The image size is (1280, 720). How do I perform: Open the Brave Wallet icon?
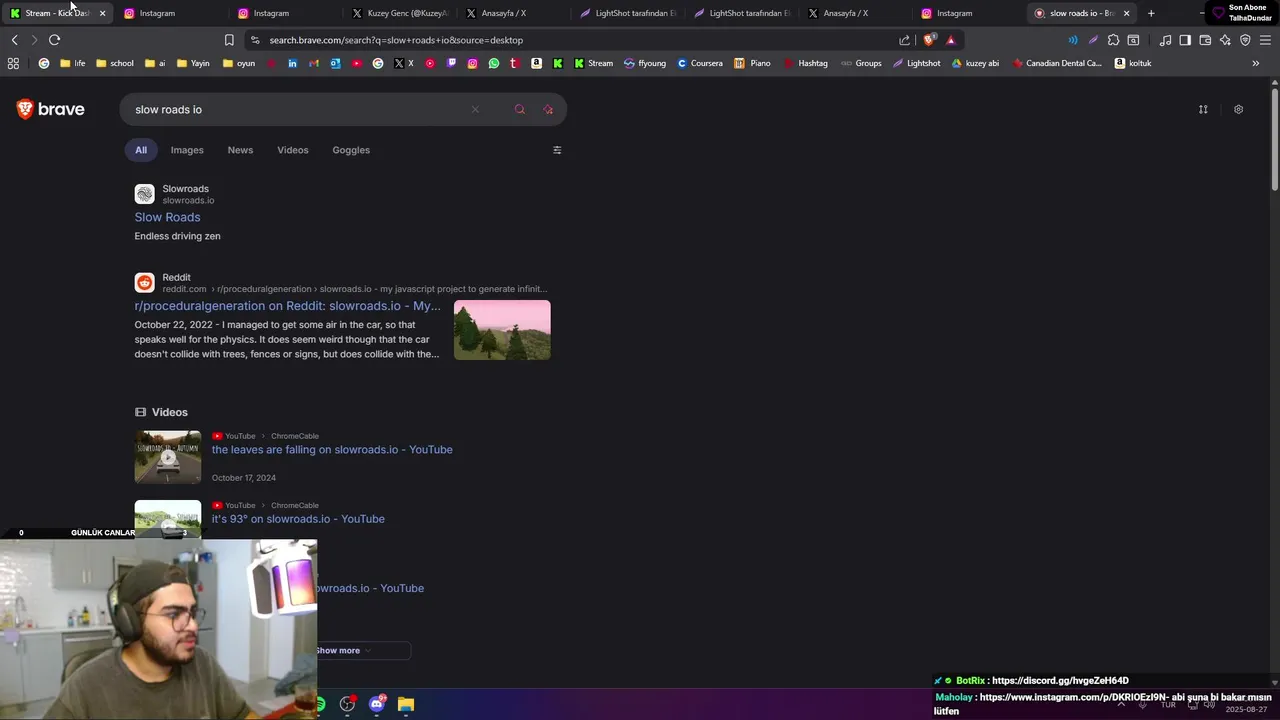(1205, 40)
